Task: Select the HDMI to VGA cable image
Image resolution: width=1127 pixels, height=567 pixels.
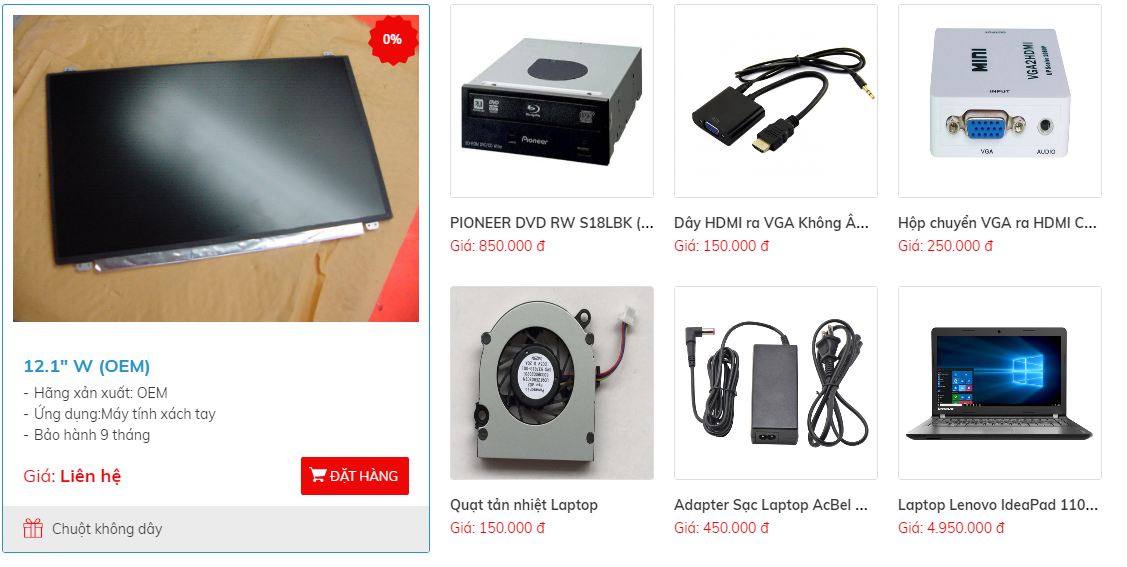Action: tap(776, 101)
